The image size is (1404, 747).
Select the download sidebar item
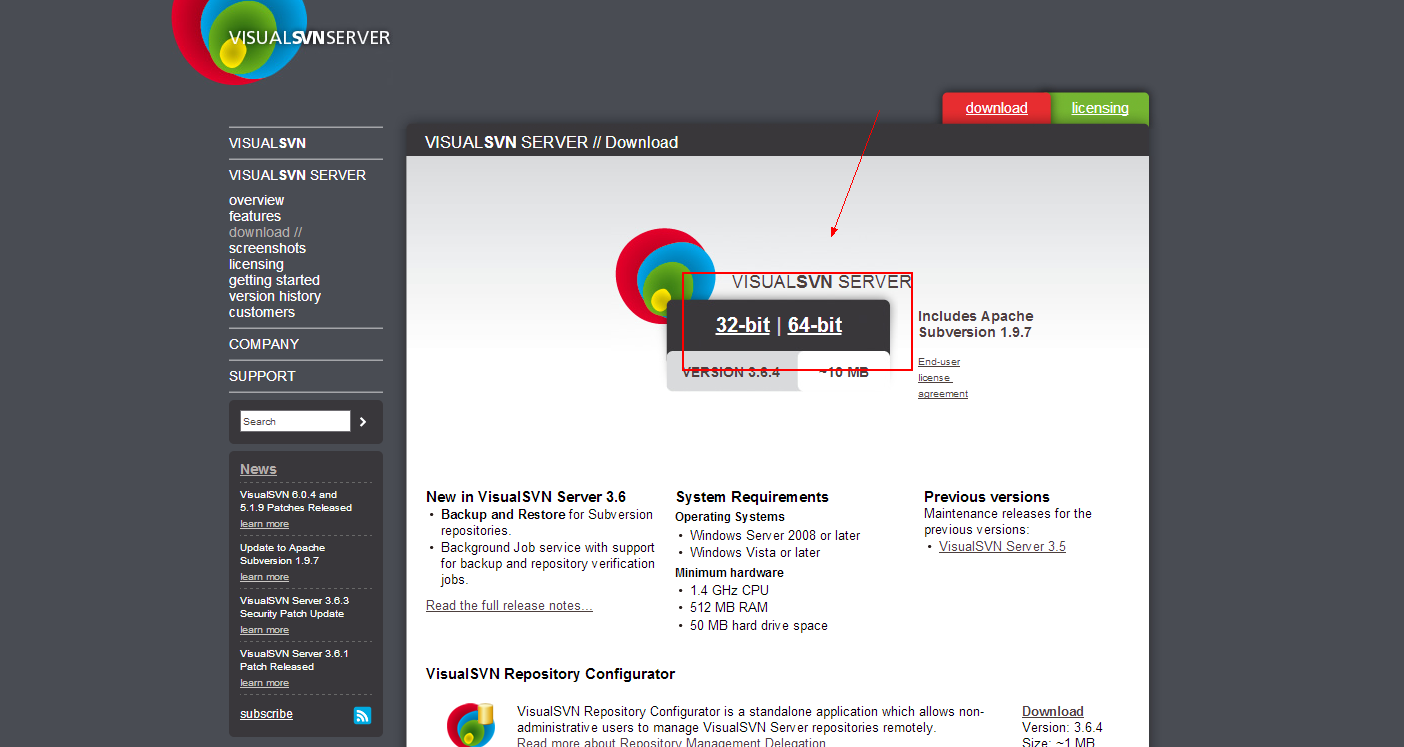point(265,232)
